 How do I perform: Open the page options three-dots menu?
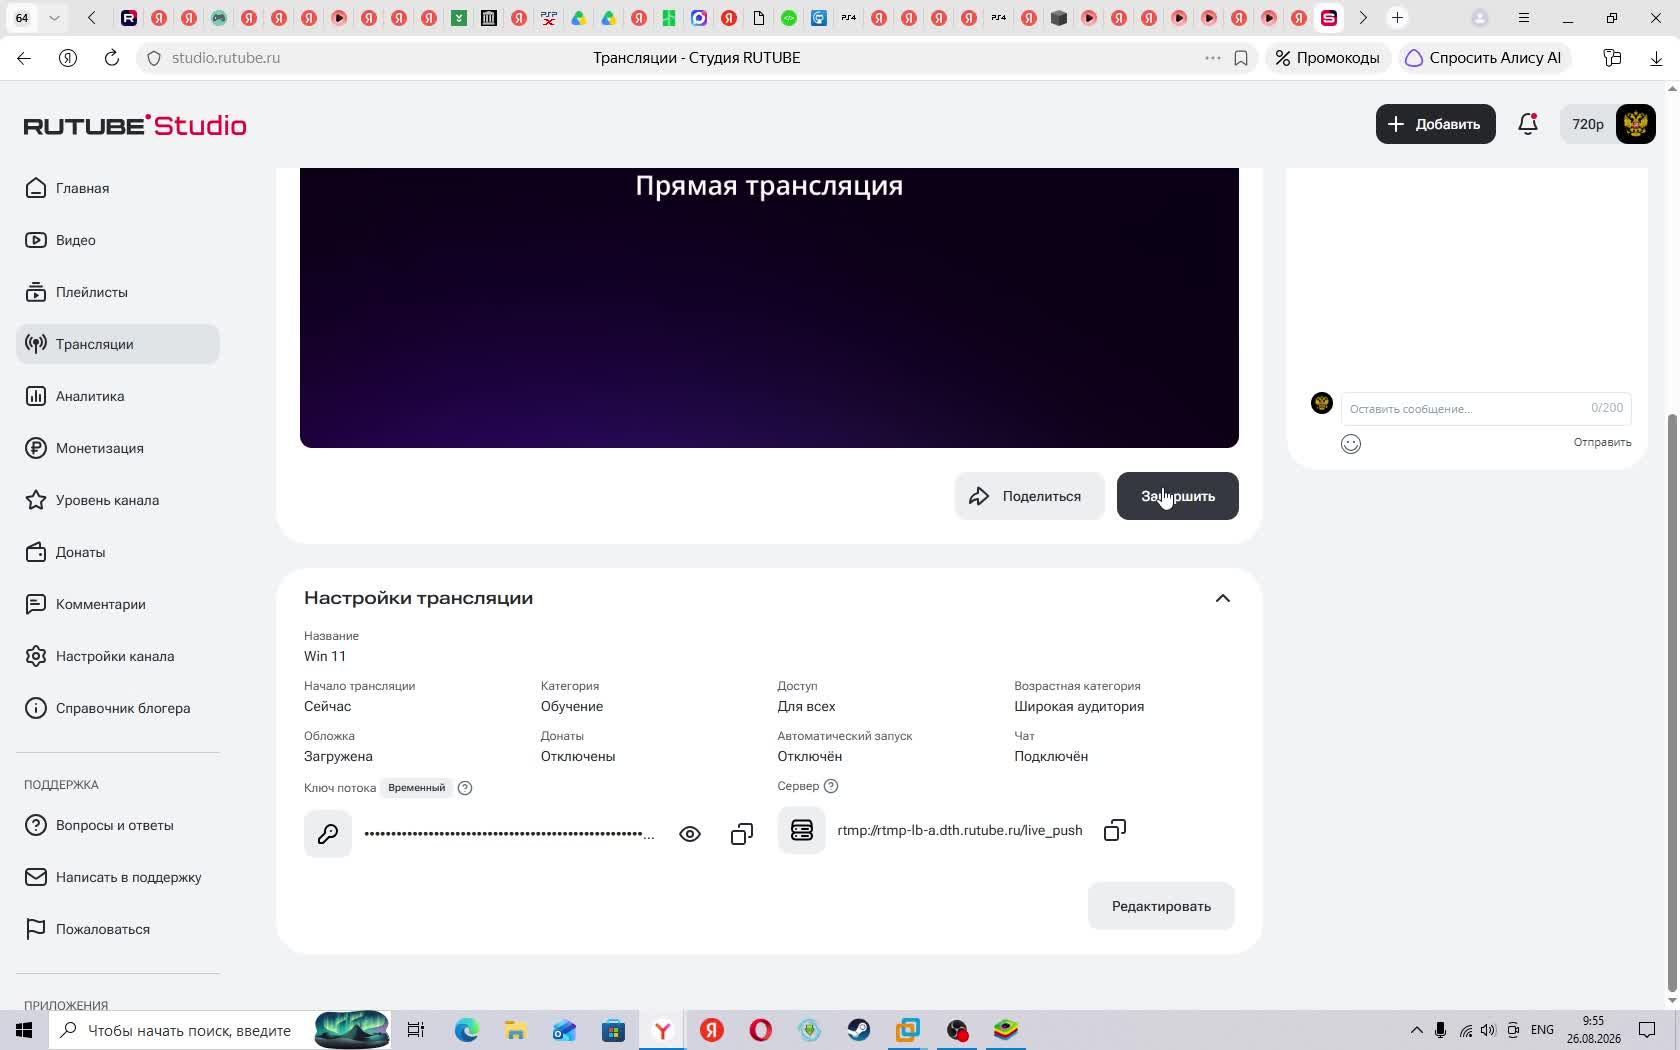(1212, 58)
